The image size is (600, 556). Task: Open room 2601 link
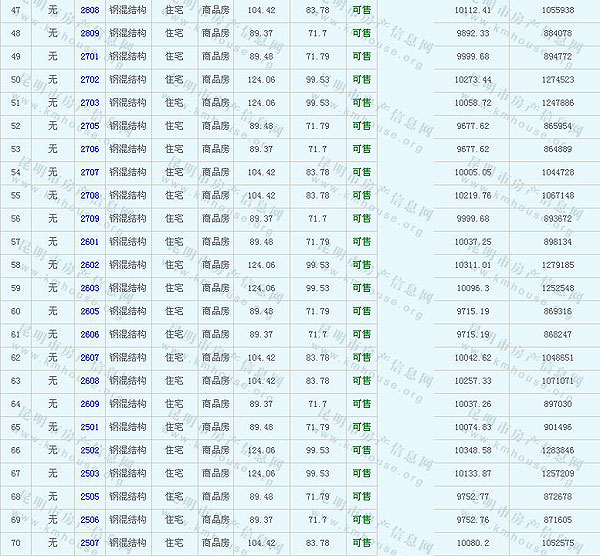(89, 242)
